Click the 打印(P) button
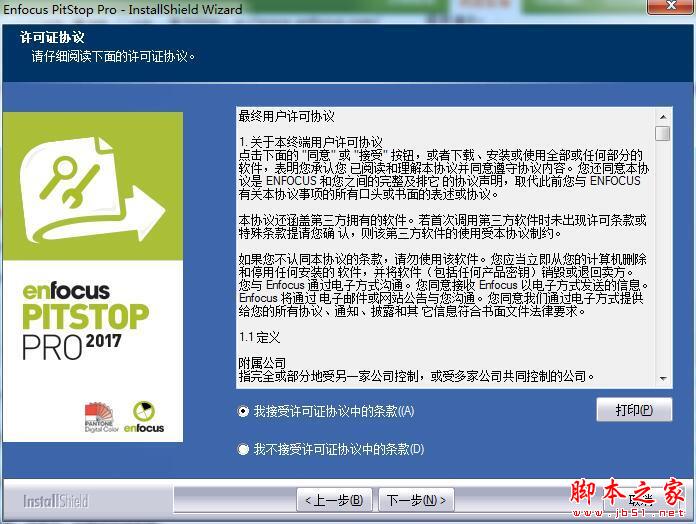696x524 pixels. pos(634,410)
